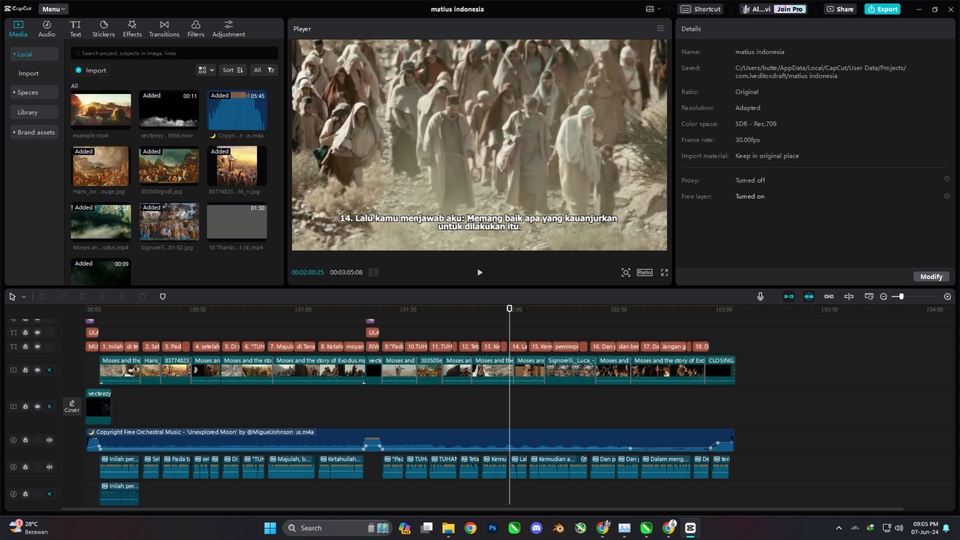Click the Cover edit icon on timeline

[72, 406]
